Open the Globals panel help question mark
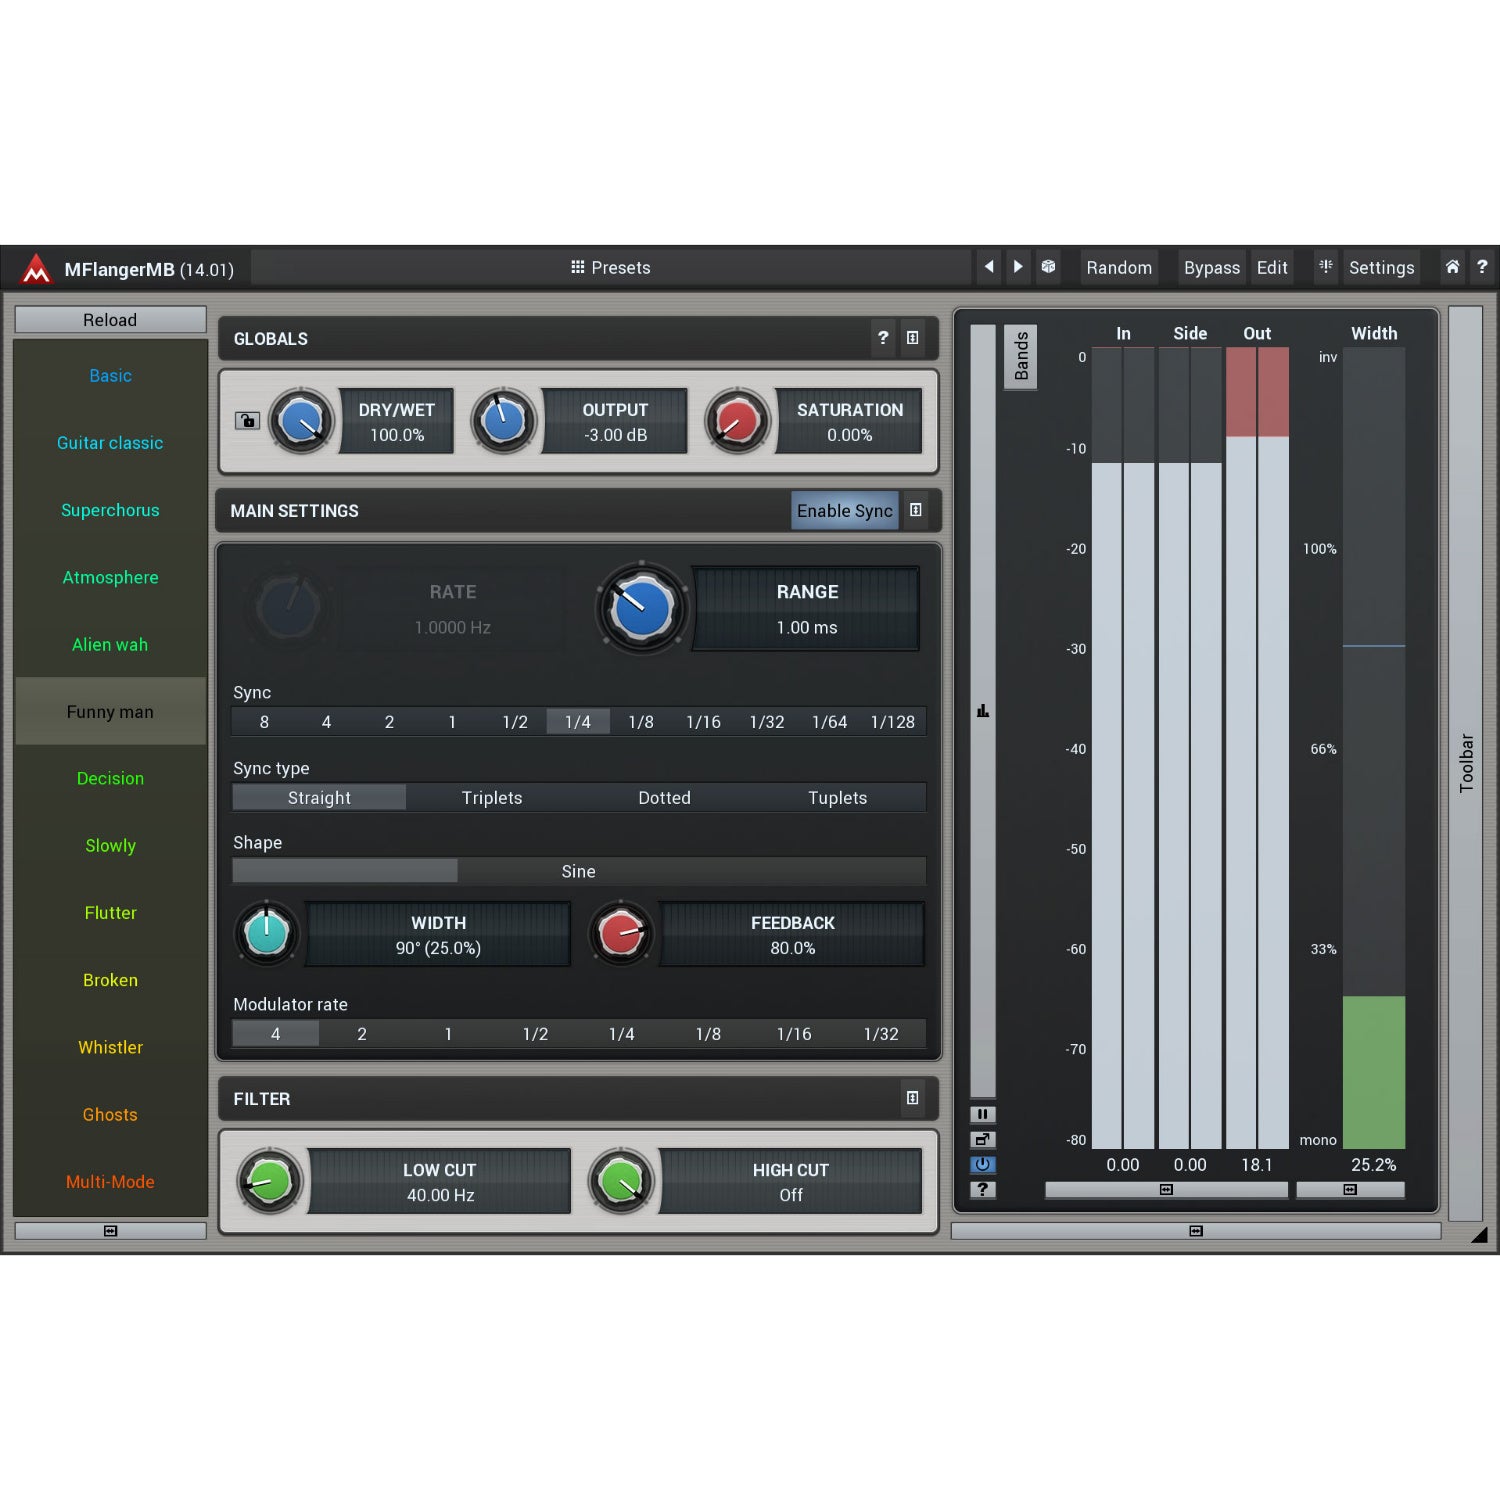This screenshot has height=1500, width=1500. click(x=883, y=338)
